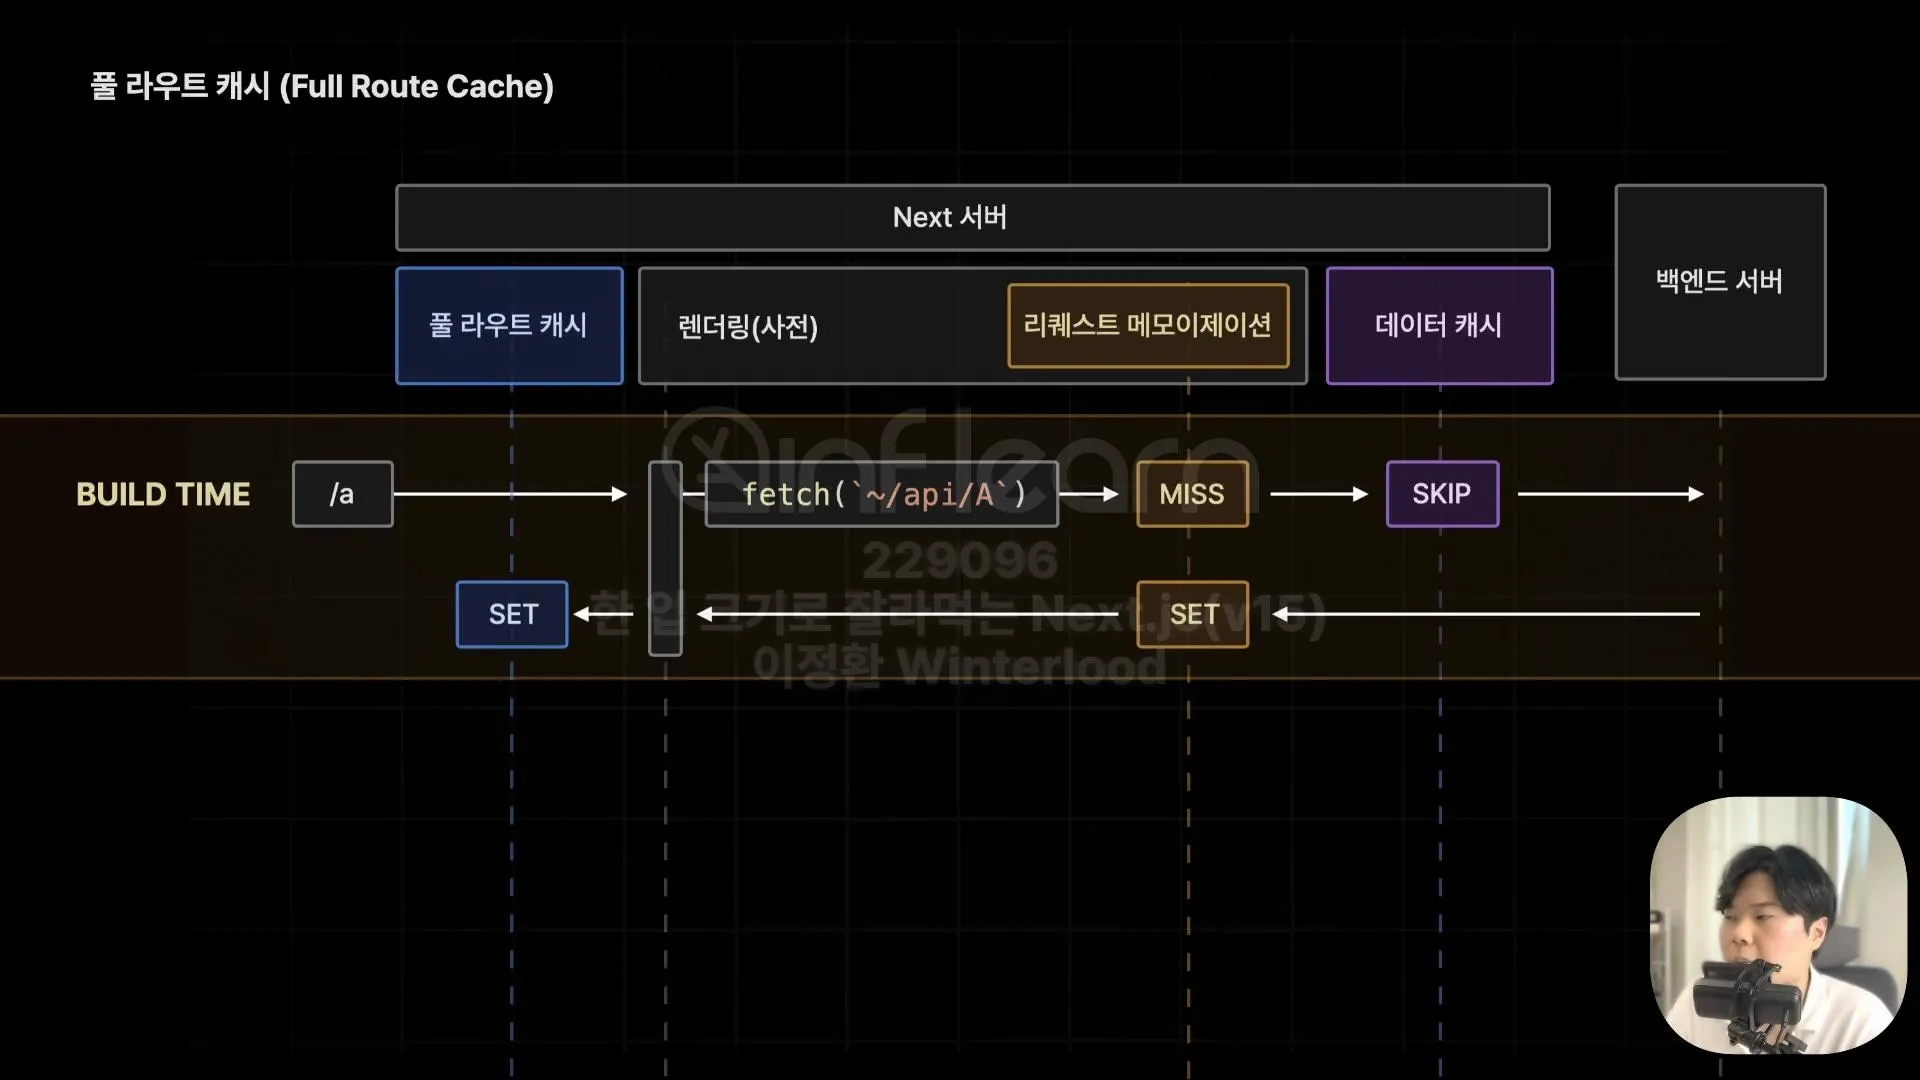Select the MISS status badge
Screen dimensions: 1920x1080
click(1192, 493)
